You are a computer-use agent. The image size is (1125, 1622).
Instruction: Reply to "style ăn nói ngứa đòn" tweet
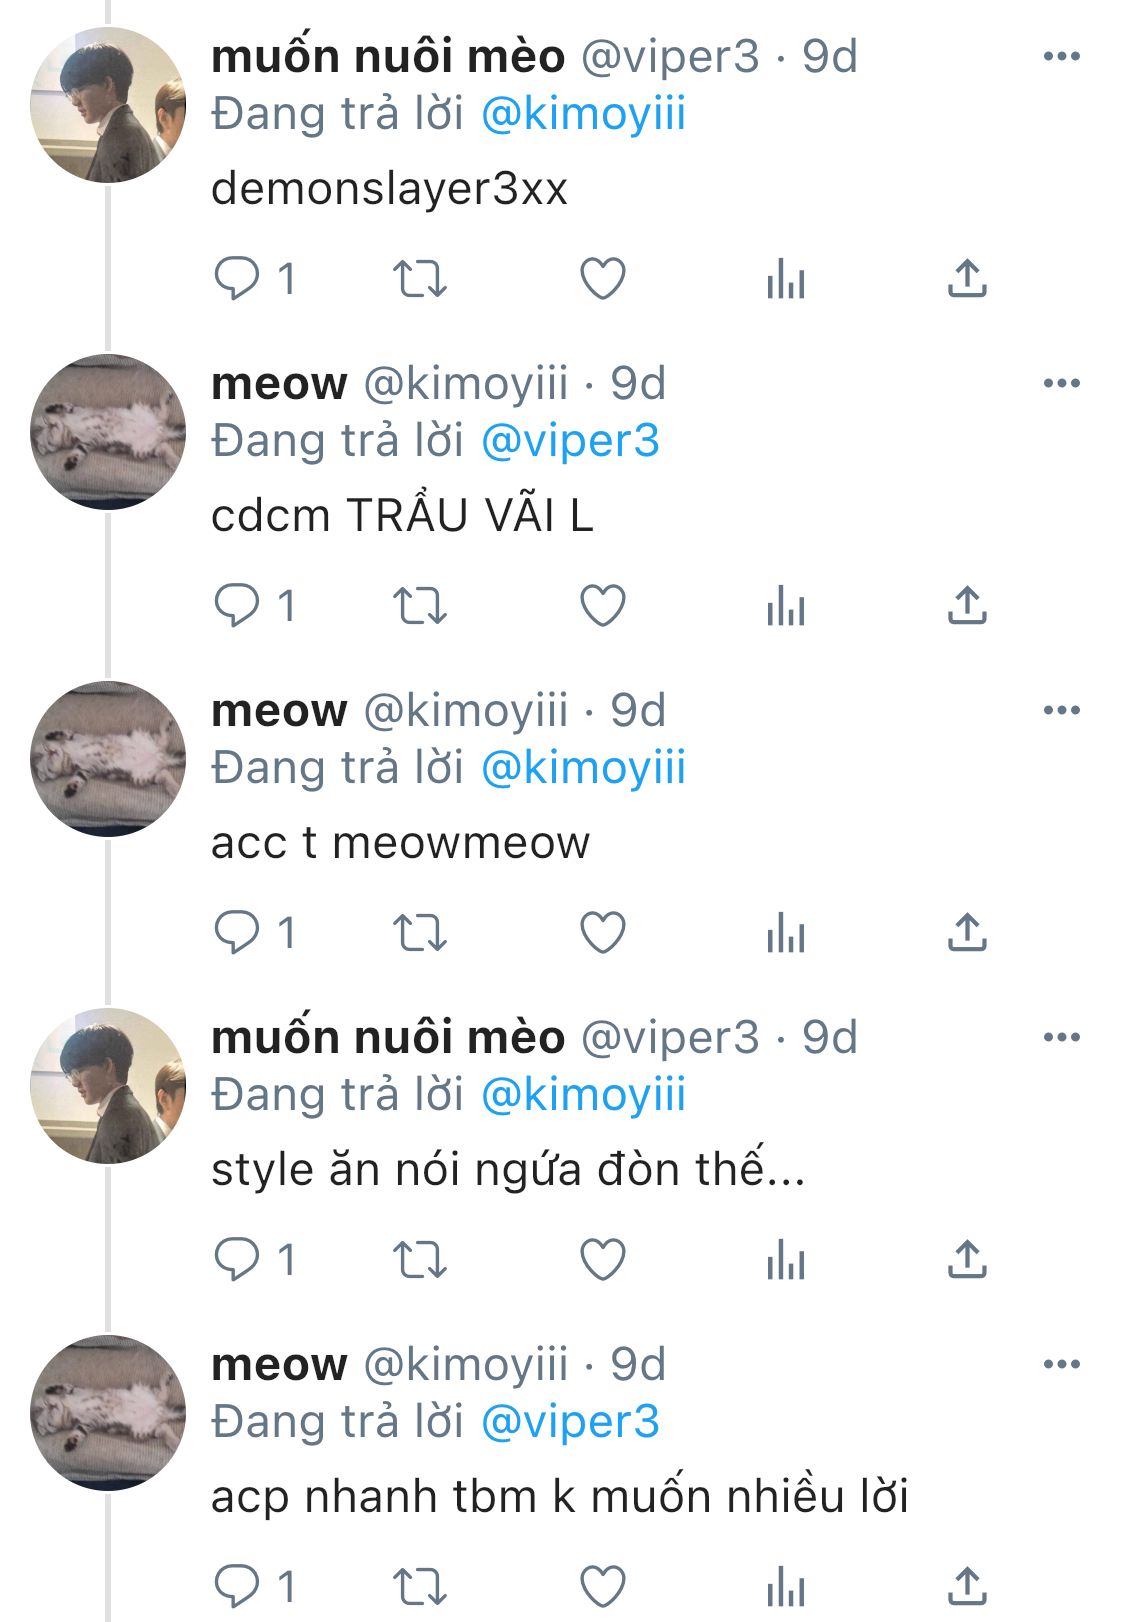pyautogui.click(x=238, y=1260)
